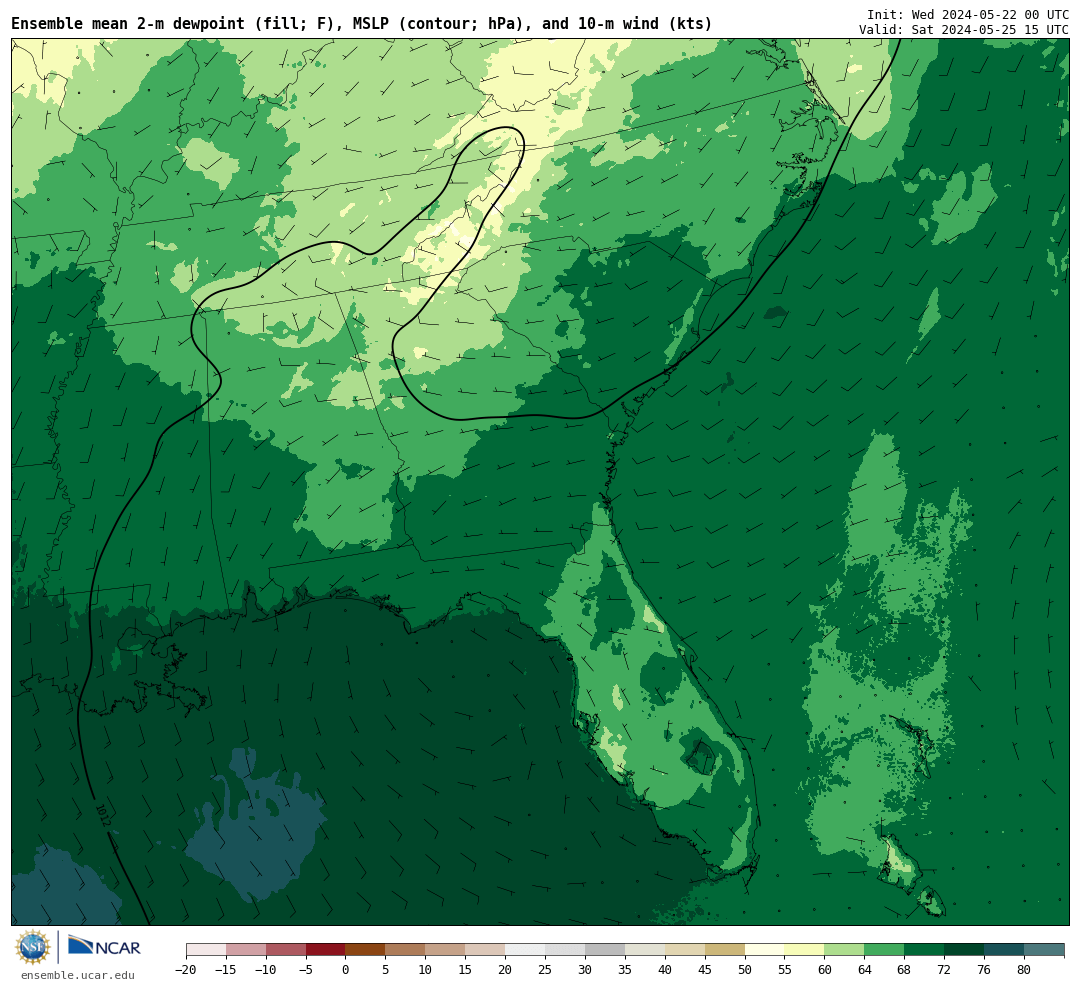Screen dimensions: 1080x988
Task: Pick the gray swatch between 30 and 35
Action: point(605,950)
